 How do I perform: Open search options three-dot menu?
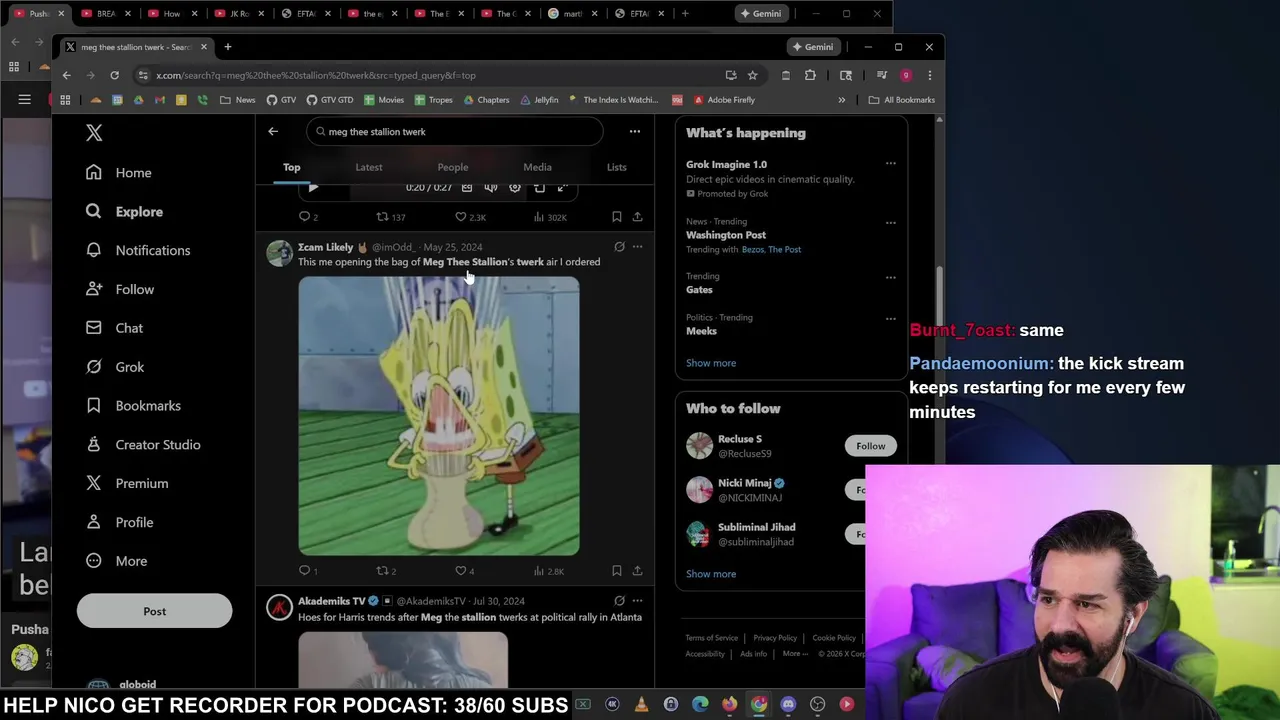tap(634, 131)
